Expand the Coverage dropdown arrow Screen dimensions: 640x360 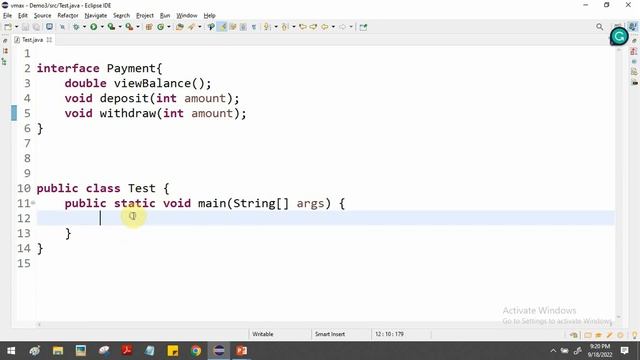click(x=120, y=27)
